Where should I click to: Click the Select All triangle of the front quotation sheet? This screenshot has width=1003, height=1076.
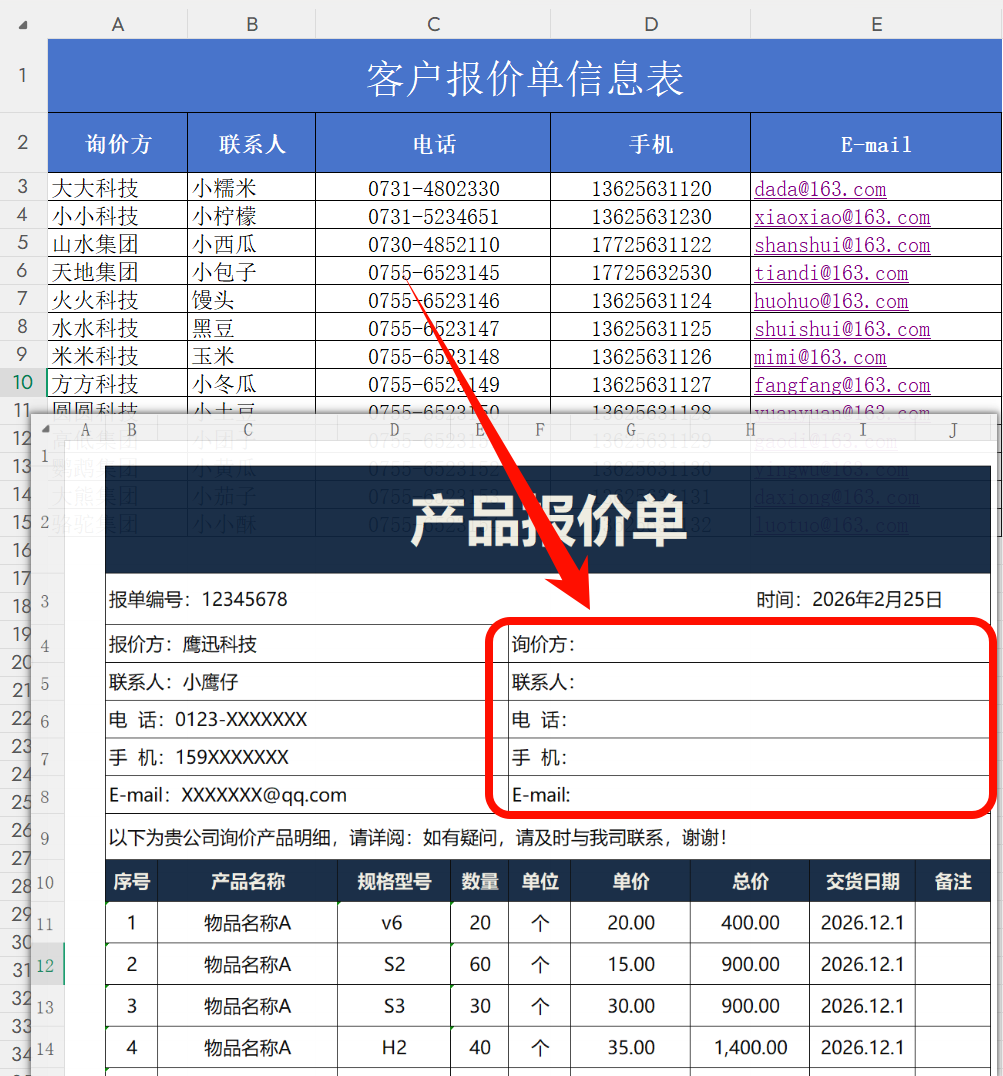click(x=44, y=429)
